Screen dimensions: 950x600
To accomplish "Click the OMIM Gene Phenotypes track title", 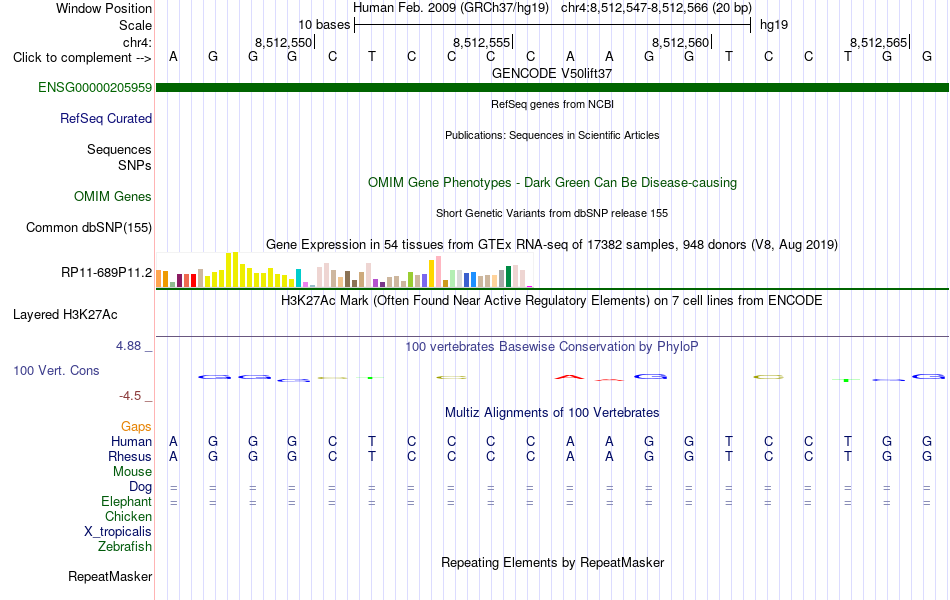I will pos(553,182).
